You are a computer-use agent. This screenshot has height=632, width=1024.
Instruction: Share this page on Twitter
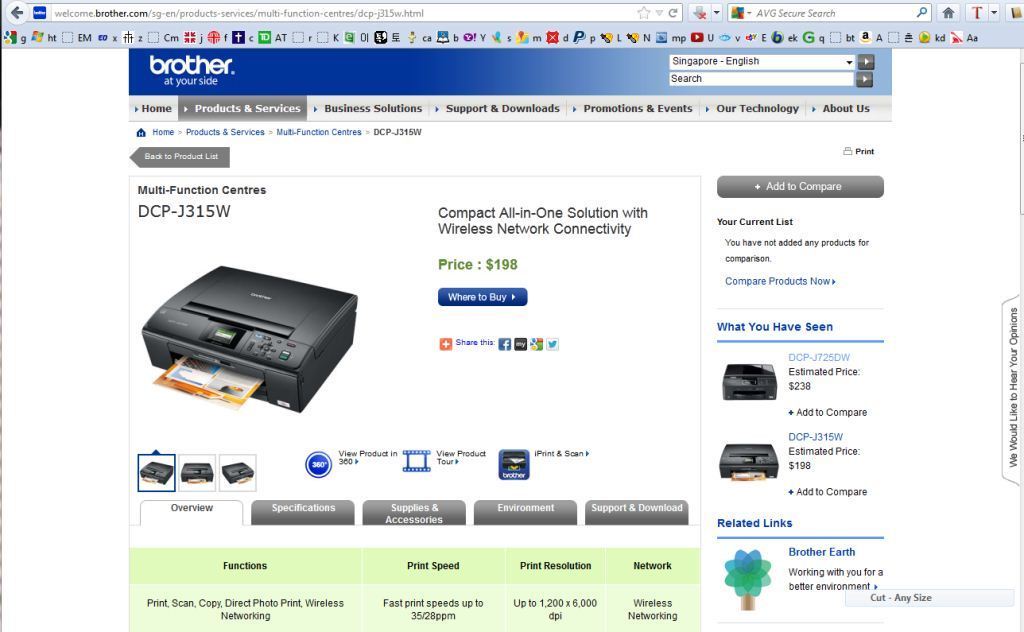(x=552, y=344)
